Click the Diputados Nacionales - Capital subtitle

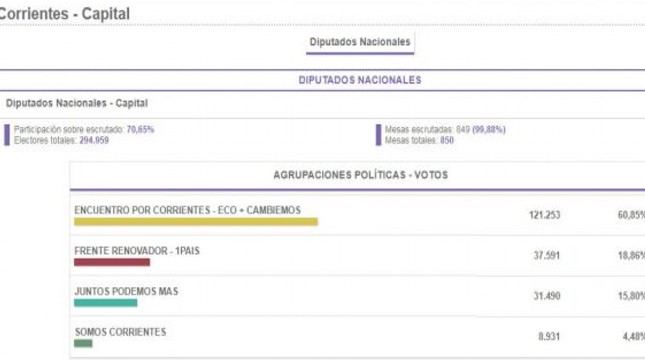click(77, 103)
